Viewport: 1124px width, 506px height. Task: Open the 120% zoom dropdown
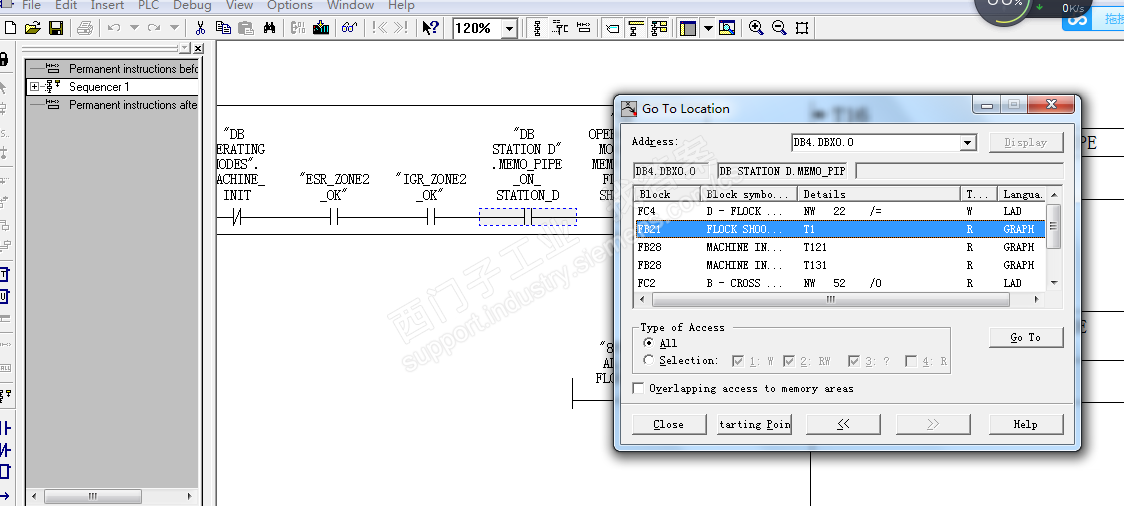tap(509, 29)
